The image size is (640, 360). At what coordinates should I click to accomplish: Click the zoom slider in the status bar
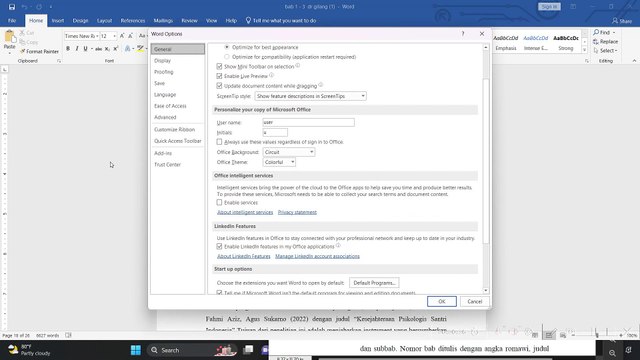click(597, 335)
